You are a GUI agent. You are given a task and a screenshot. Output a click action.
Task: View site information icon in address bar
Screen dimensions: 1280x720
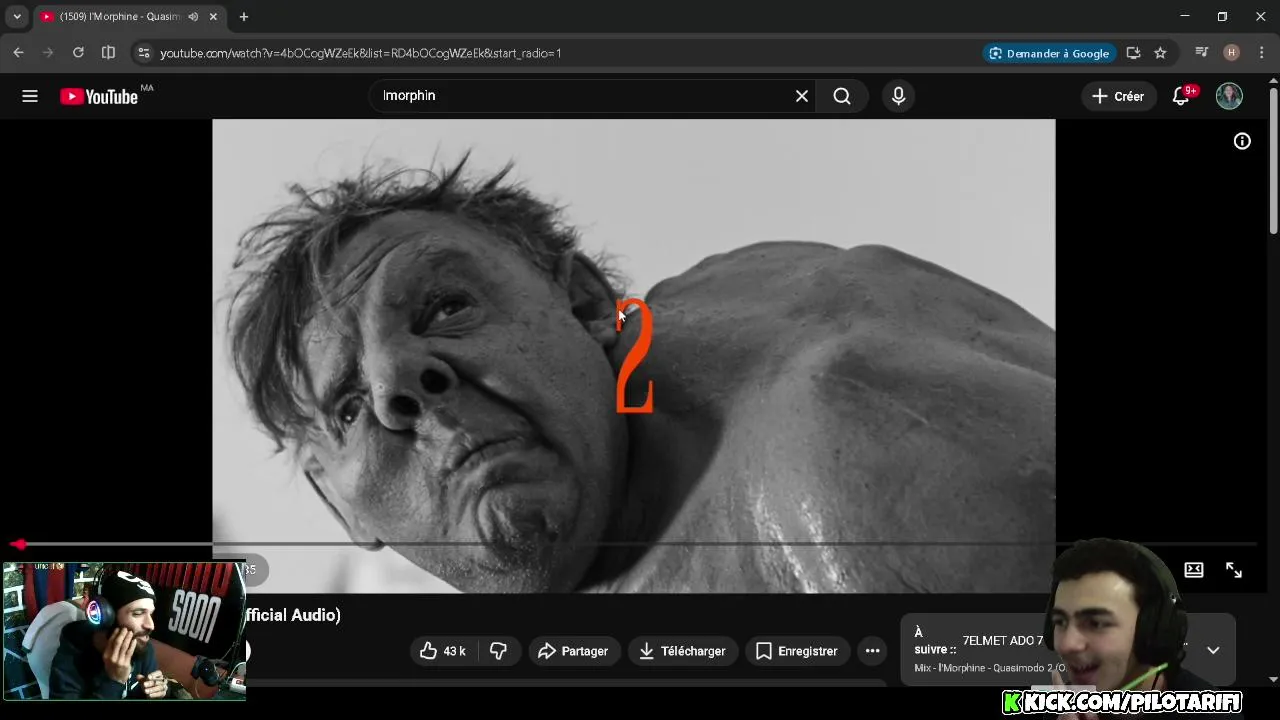tap(143, 53)
